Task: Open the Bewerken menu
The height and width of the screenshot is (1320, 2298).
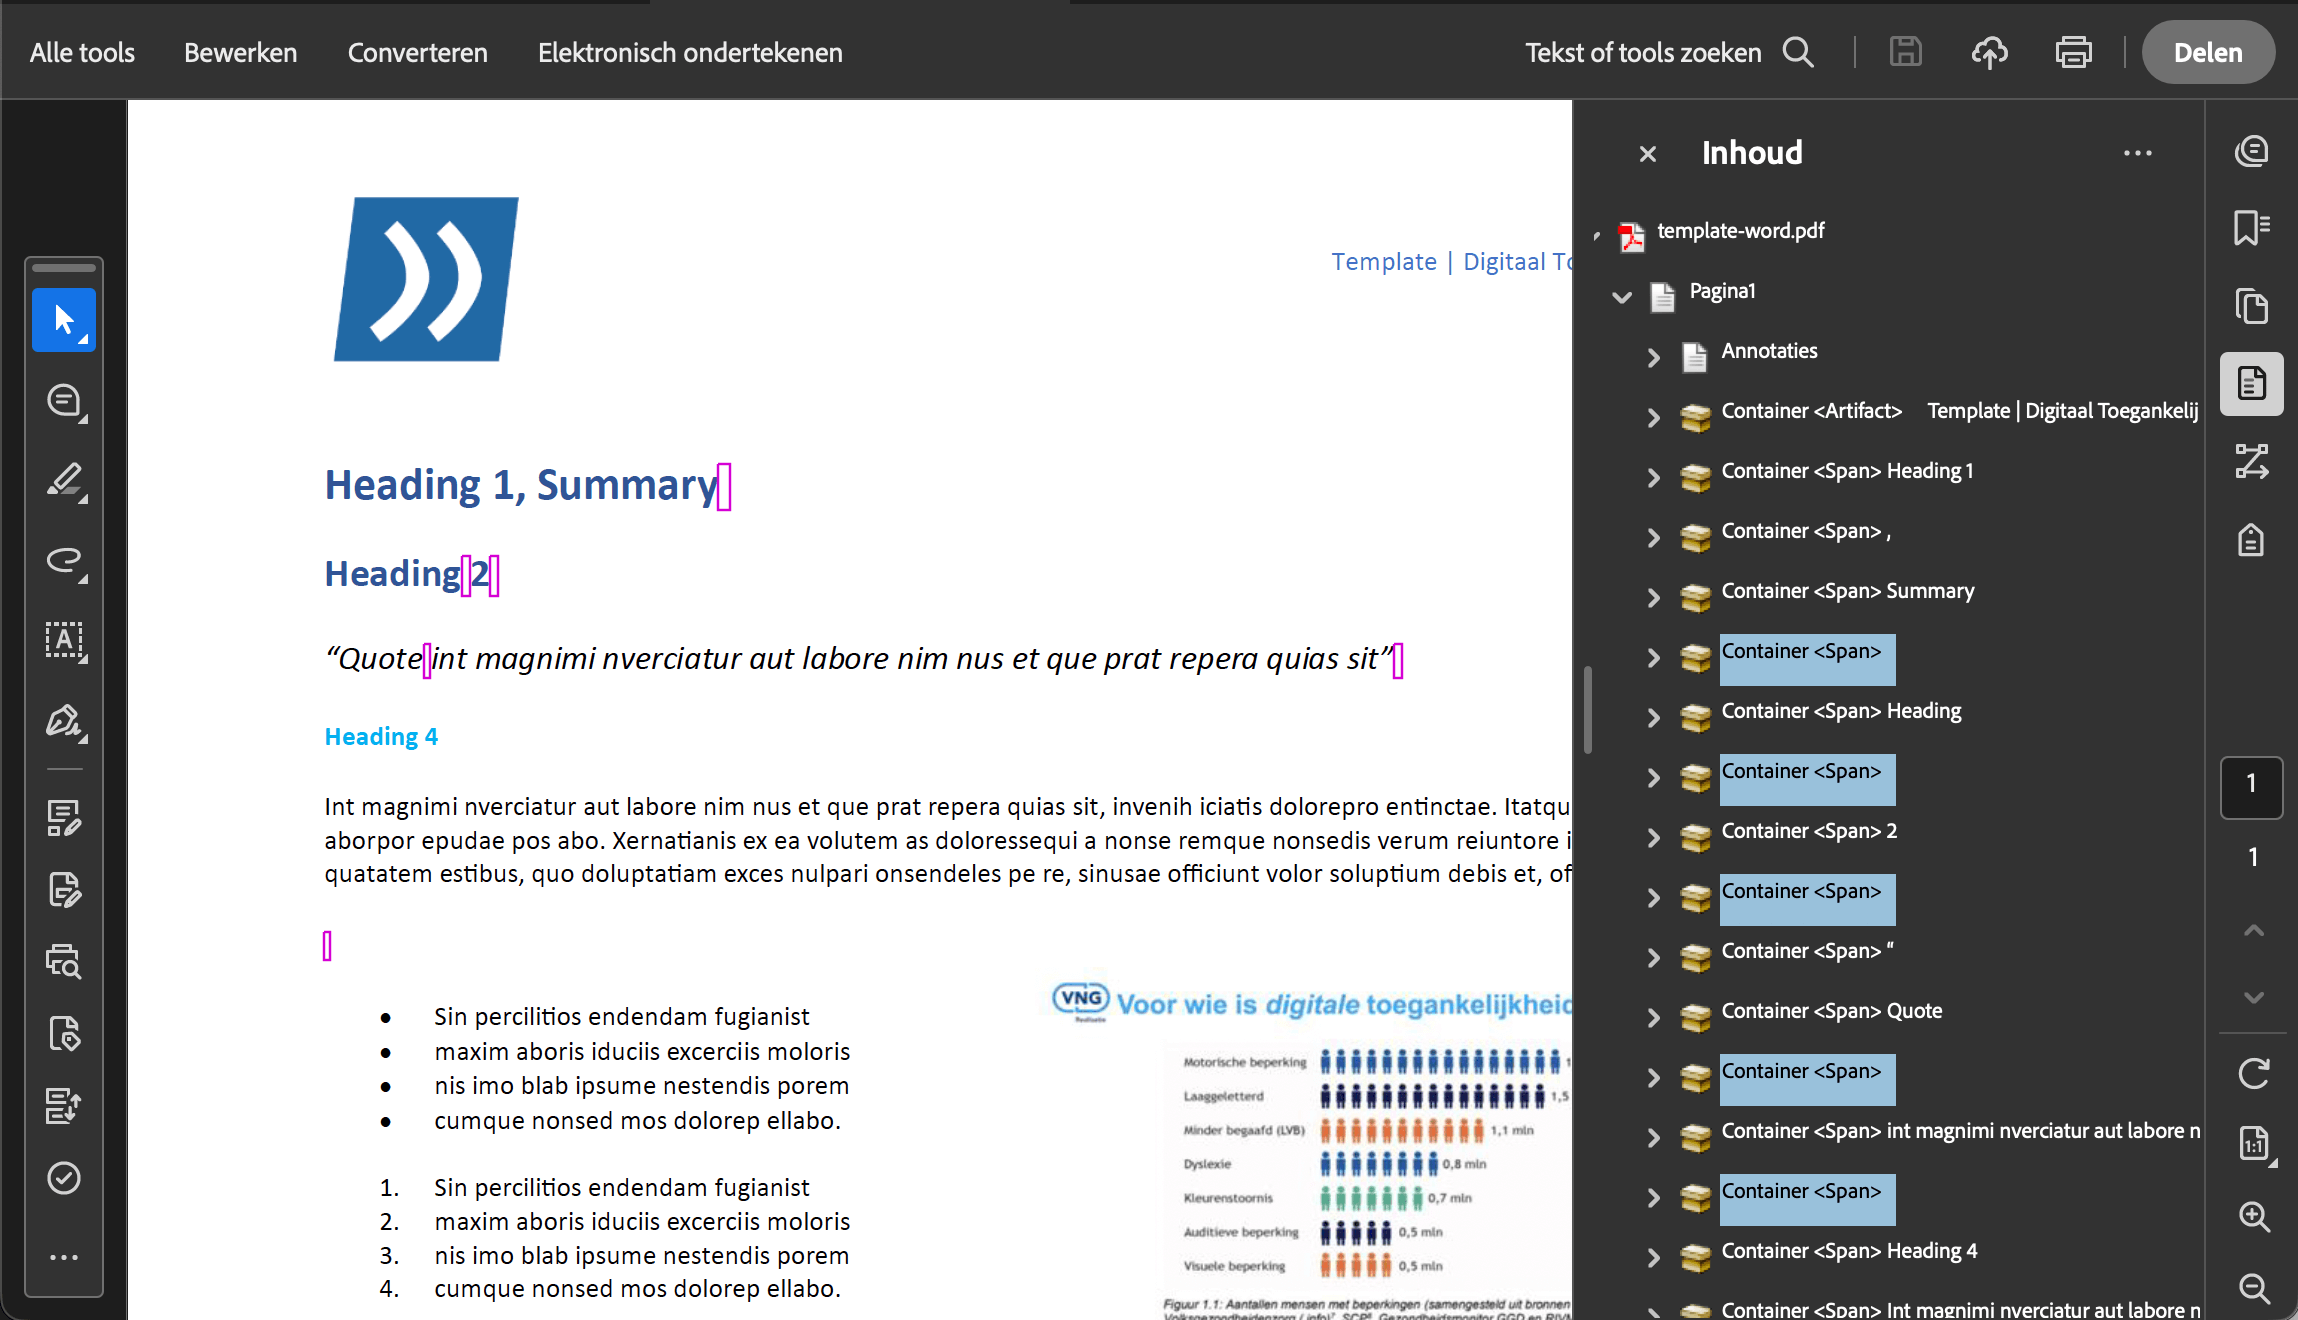Action: click(x=240, y=52)
